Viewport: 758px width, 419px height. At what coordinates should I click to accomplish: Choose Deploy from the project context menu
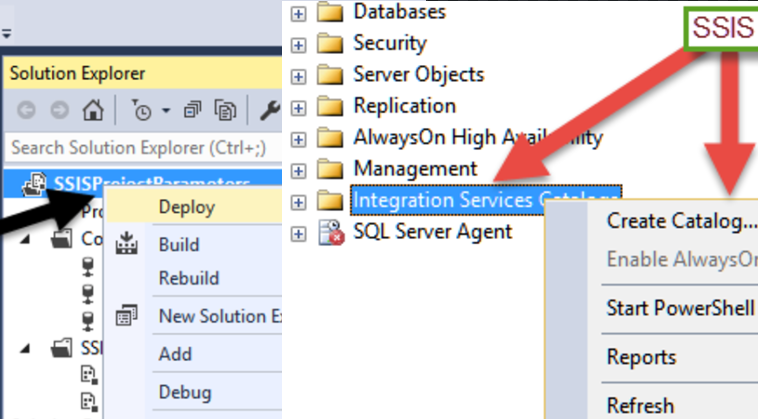187,208
